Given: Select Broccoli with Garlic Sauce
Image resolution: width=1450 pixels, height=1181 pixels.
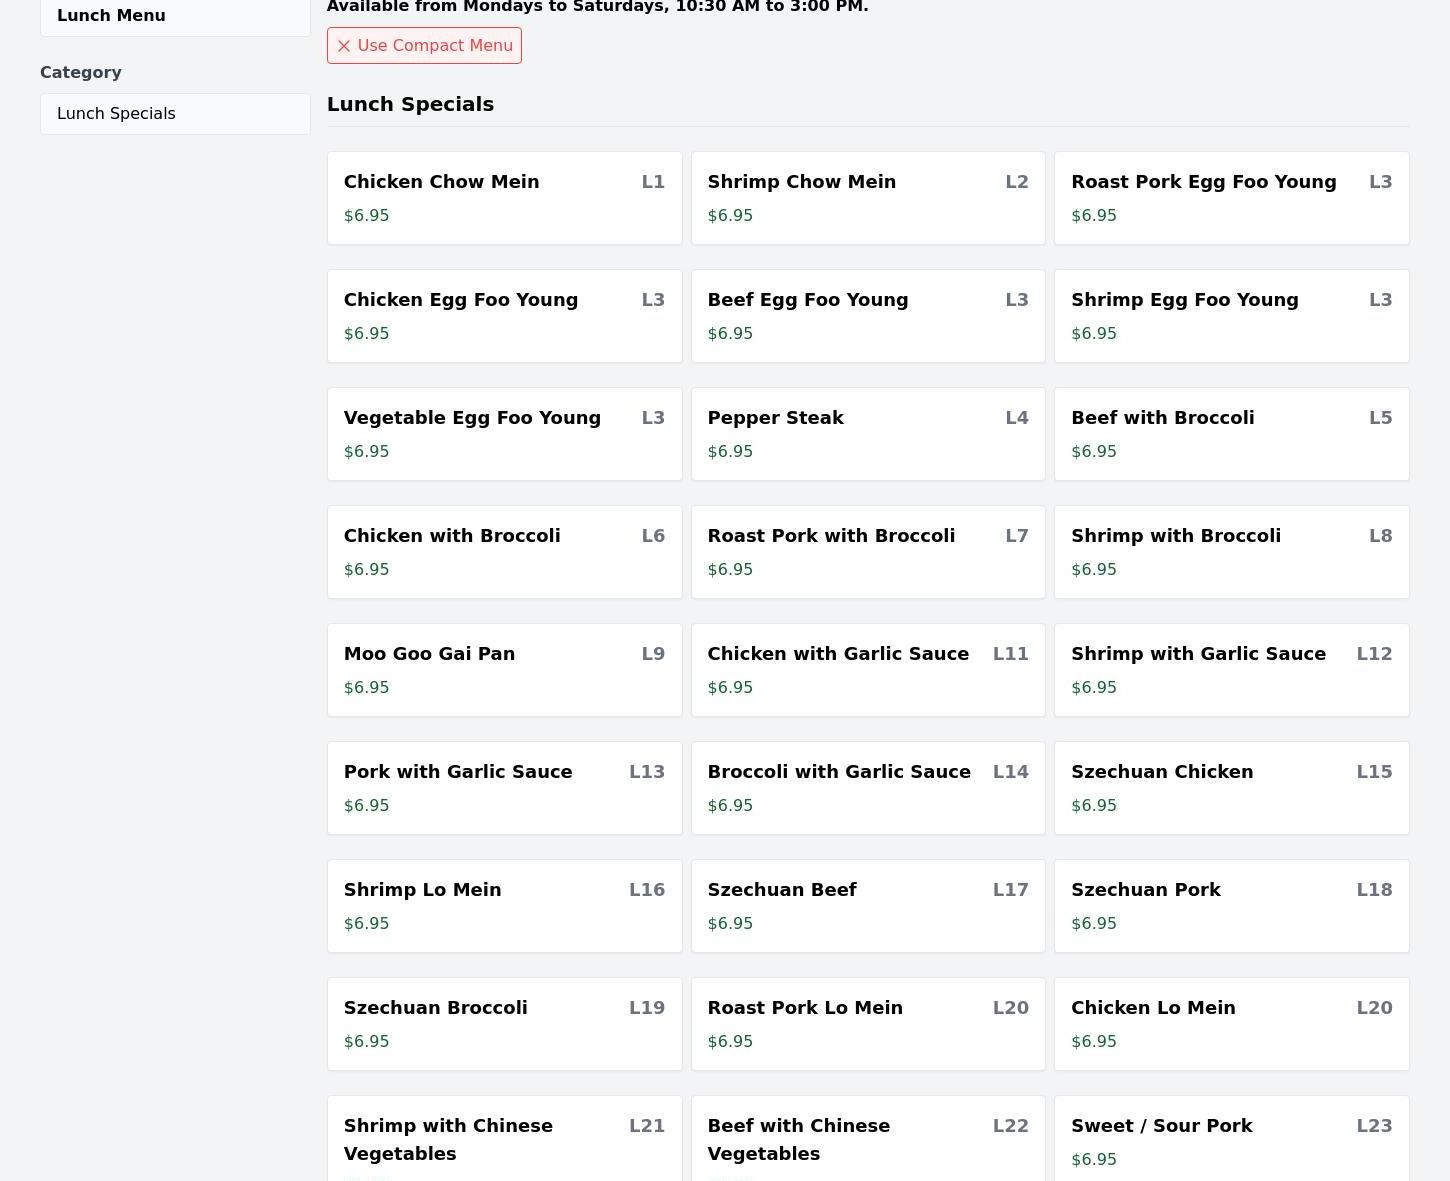Looking at the screenshot, I should click(867, 788).
